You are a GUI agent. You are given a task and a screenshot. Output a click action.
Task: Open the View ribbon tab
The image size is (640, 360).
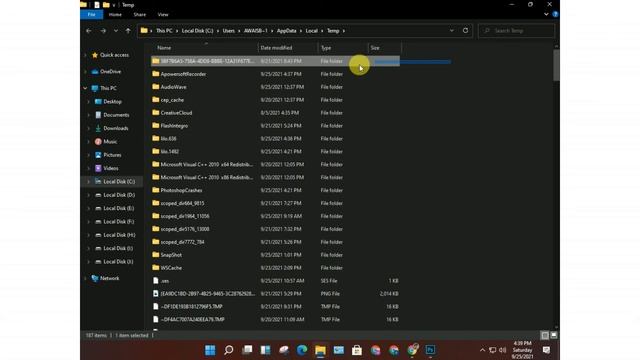tap(163, 14)
